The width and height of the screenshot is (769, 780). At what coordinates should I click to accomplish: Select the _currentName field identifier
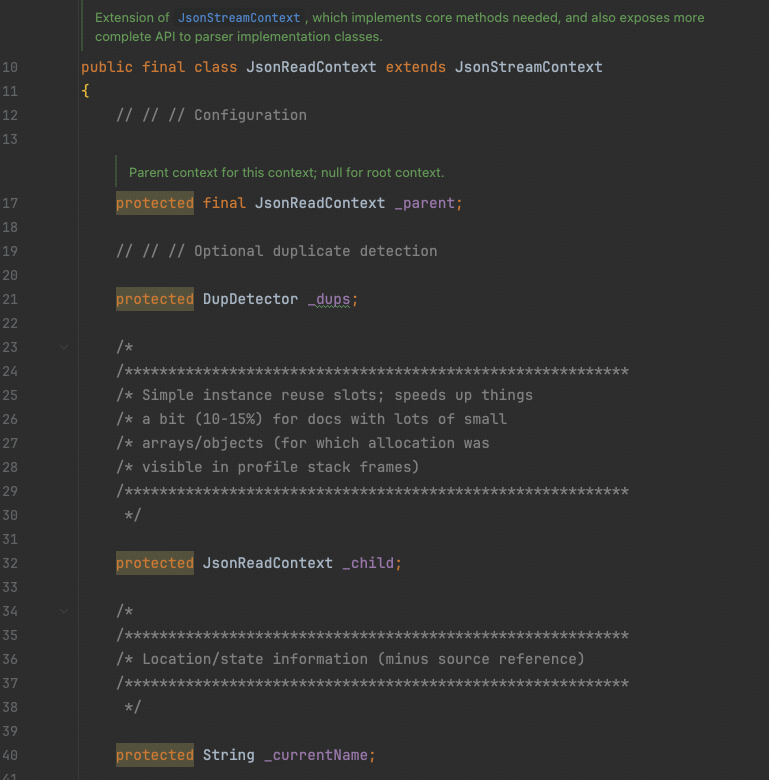(x=315, y=755)
